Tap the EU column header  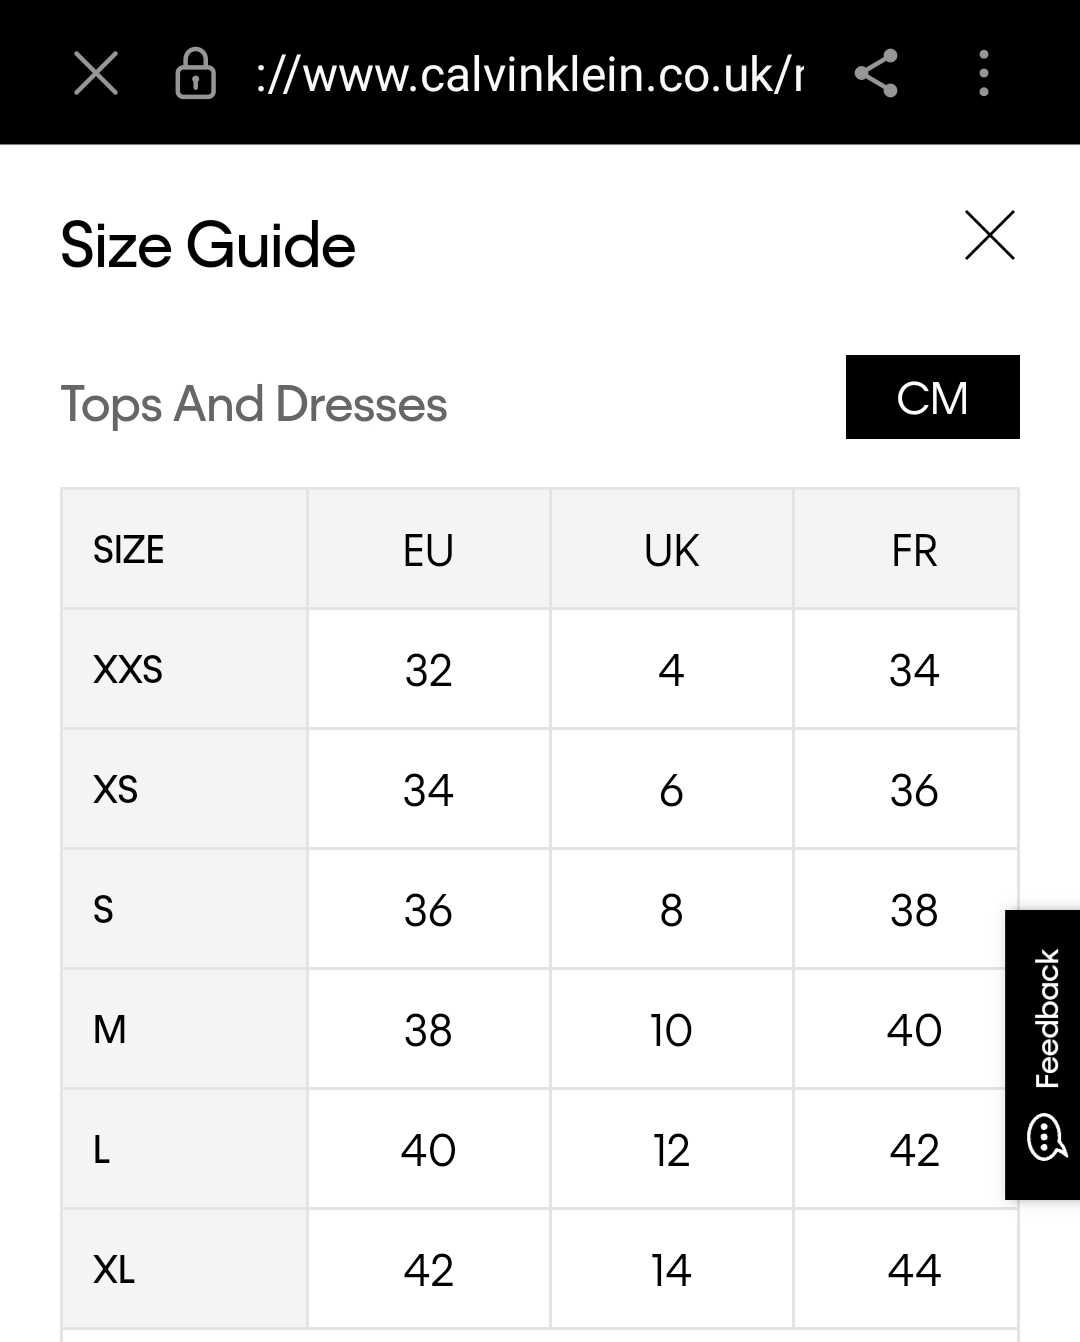pyautogui.click(x=429, y=550)
